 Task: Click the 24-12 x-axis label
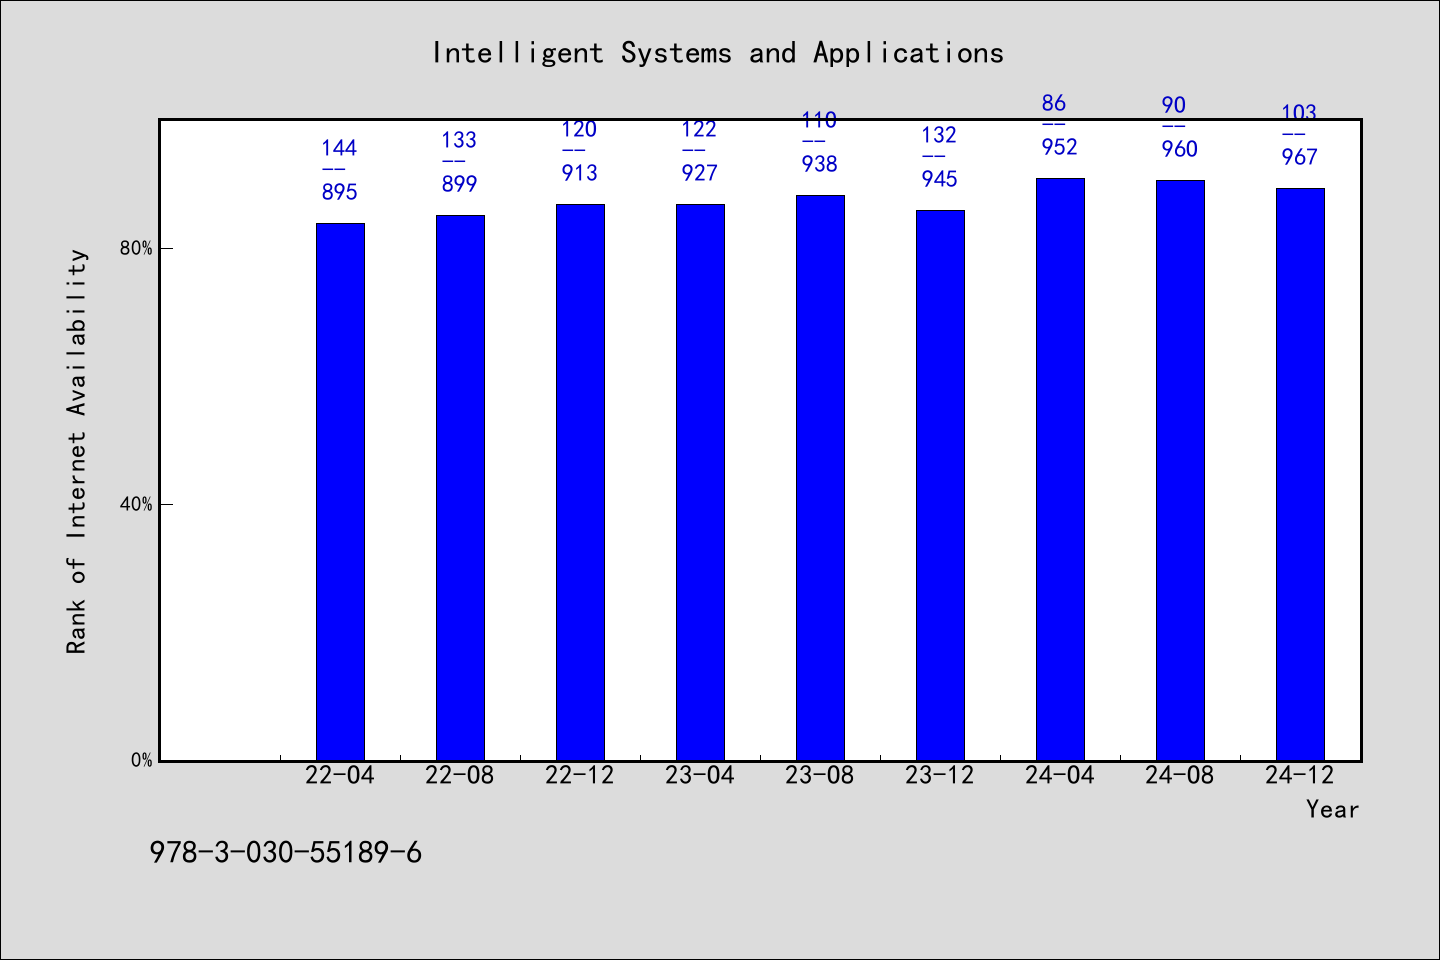[x=1300, y=775]
